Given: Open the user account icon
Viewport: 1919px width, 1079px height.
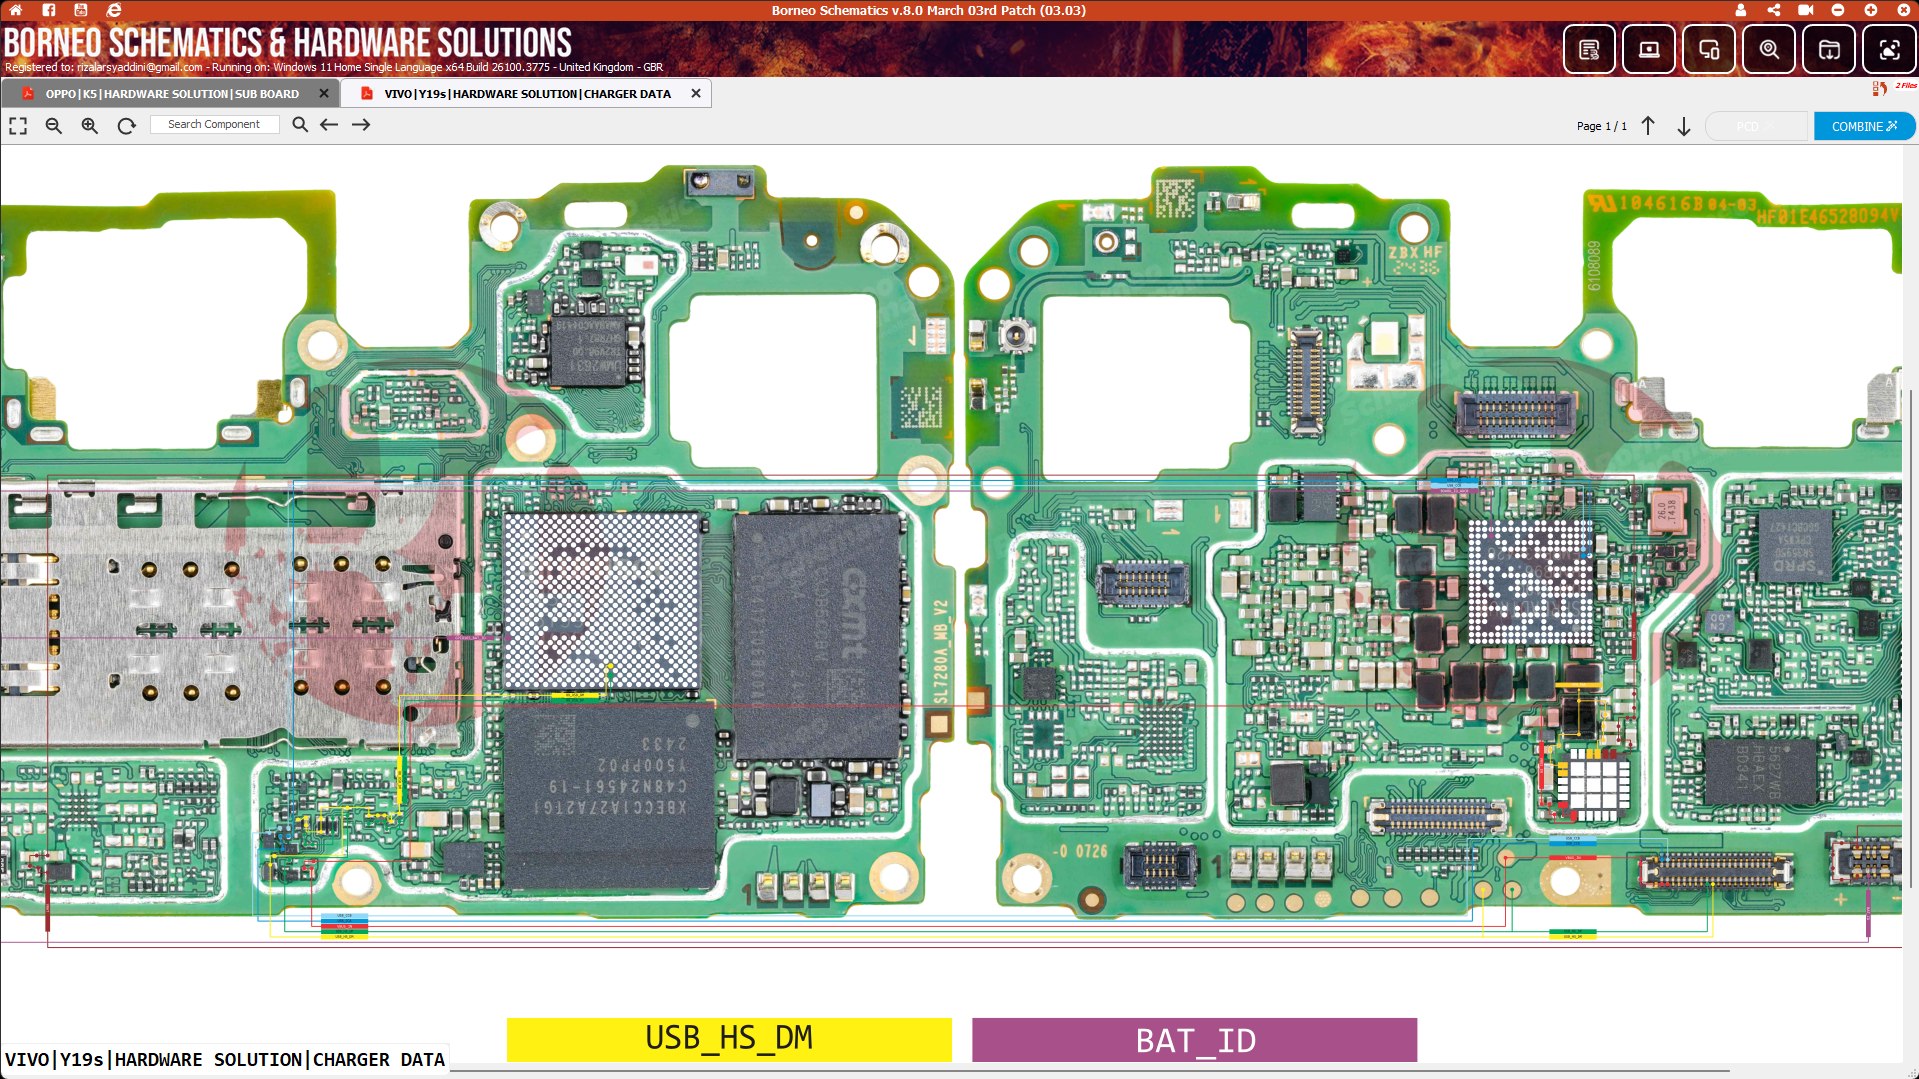Looking at the screenshot, I should pyautogui.click(x=1741, y=10).
